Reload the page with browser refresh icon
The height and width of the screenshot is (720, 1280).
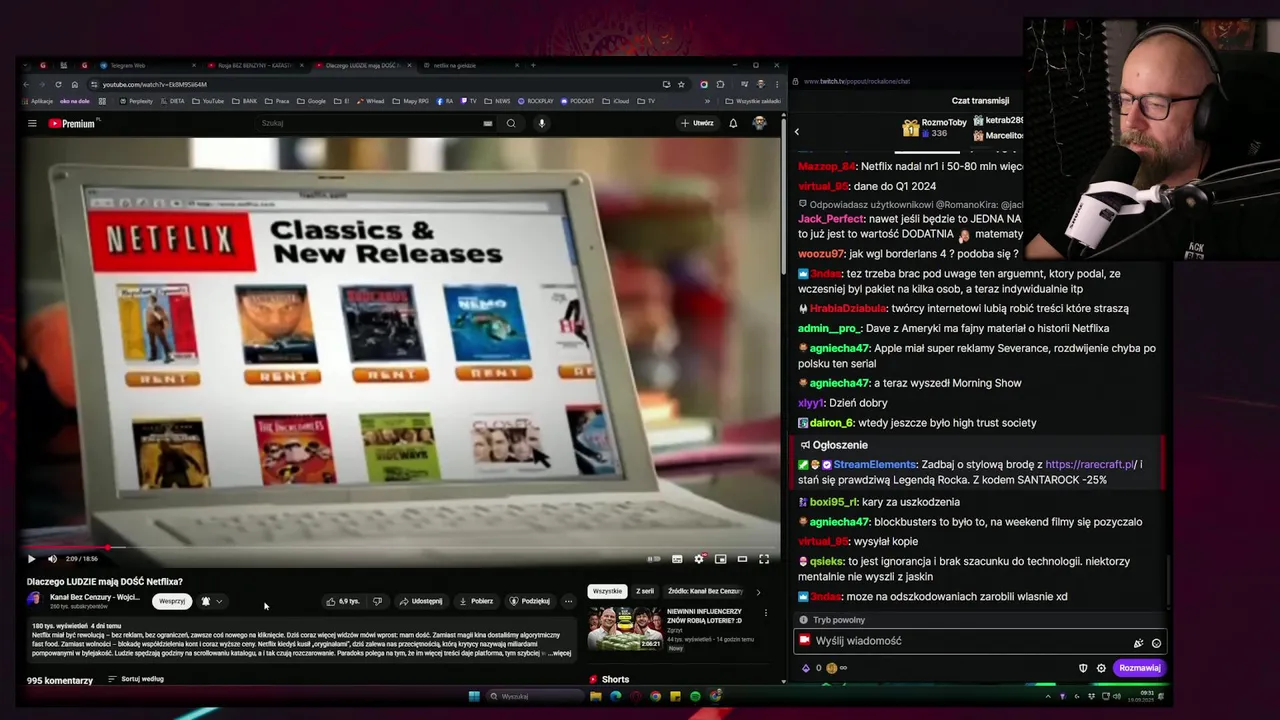(x=58, y=84)
